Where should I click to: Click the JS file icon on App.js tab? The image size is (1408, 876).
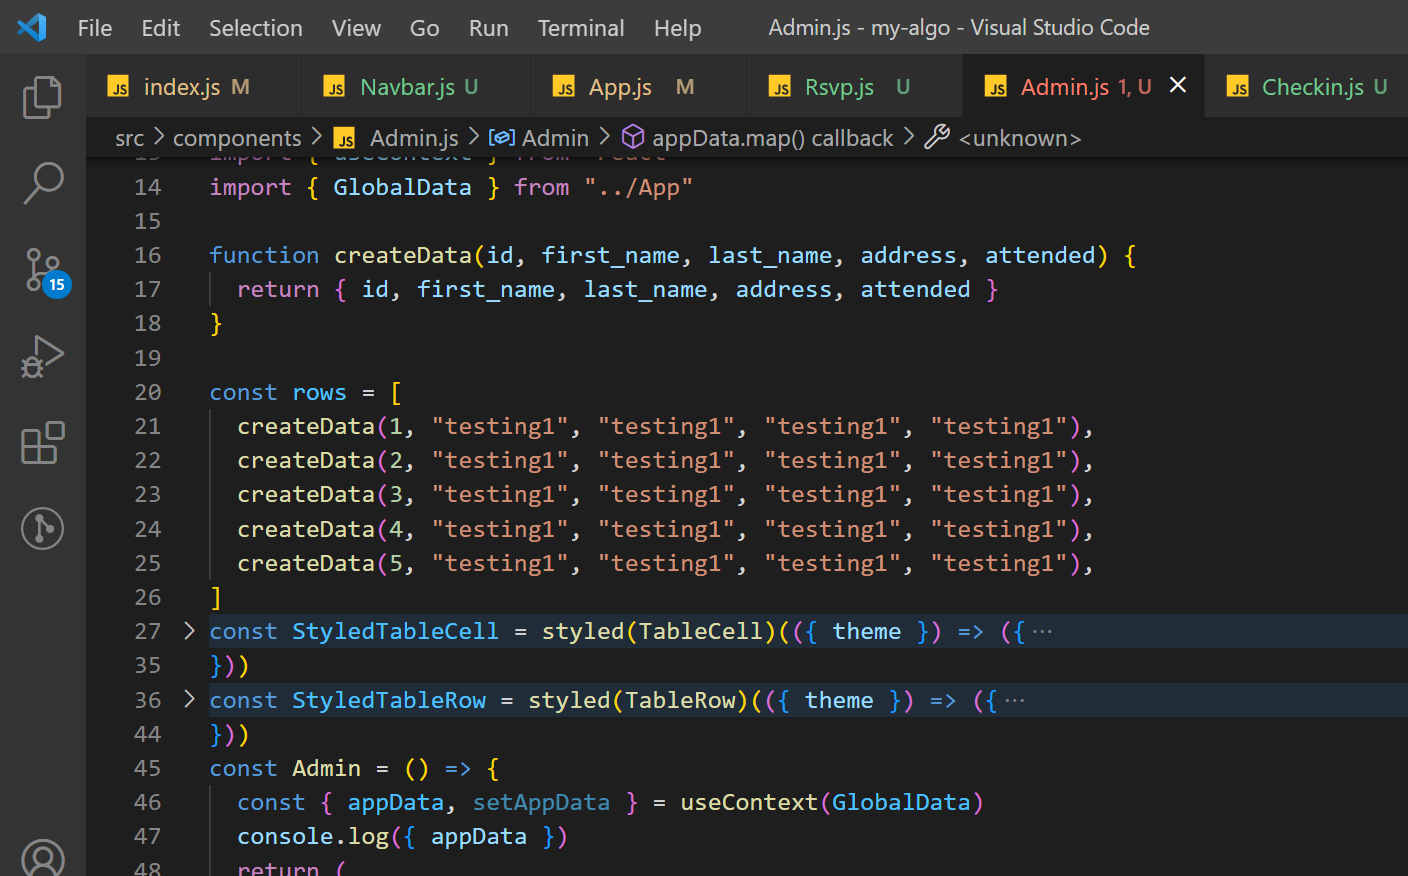564,87
